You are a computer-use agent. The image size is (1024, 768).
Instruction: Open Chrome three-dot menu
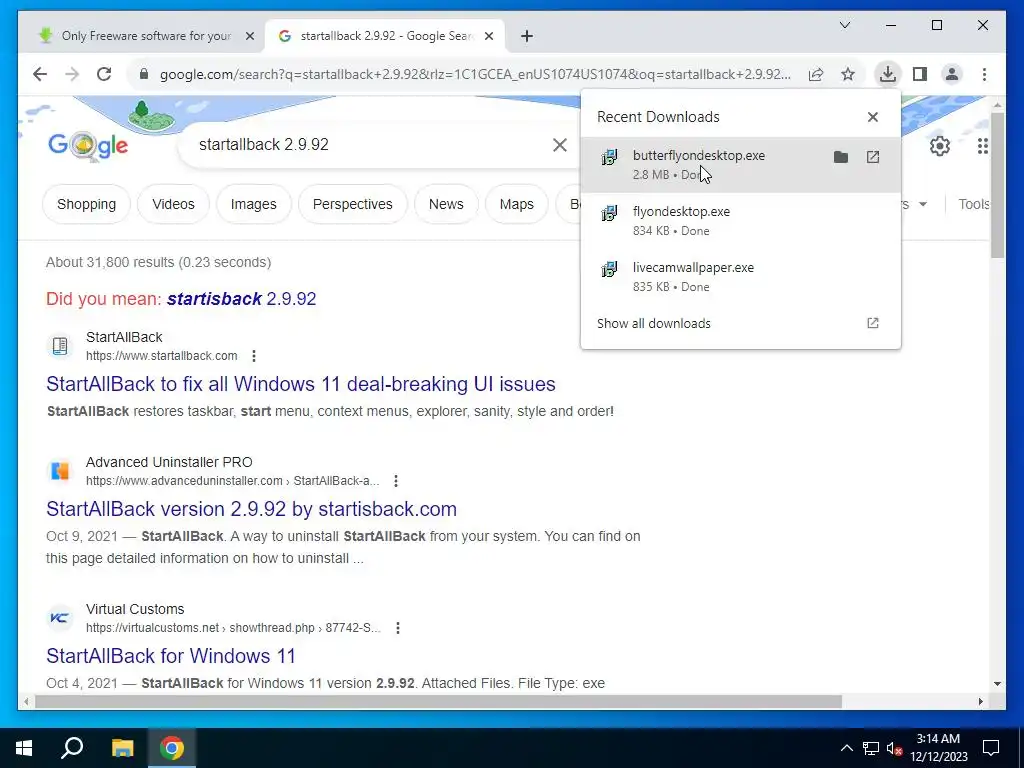[x=984, y=74]
